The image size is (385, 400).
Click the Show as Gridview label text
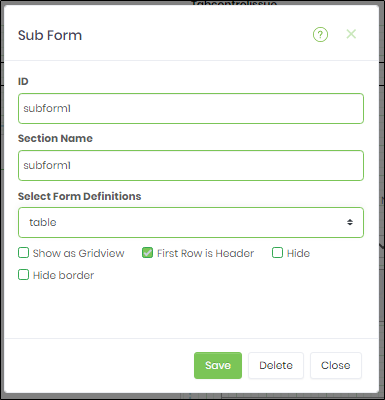click(x=79, y=253)
